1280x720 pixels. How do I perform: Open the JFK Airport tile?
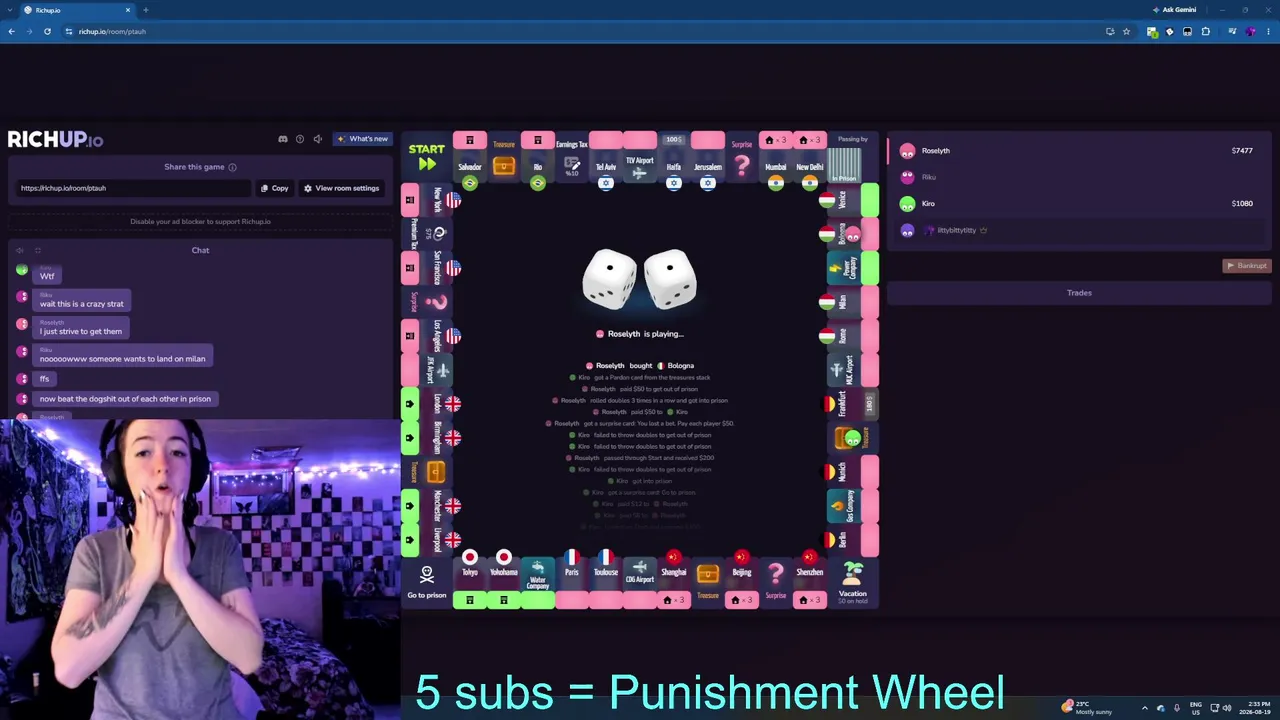click(x=427, y=370)
